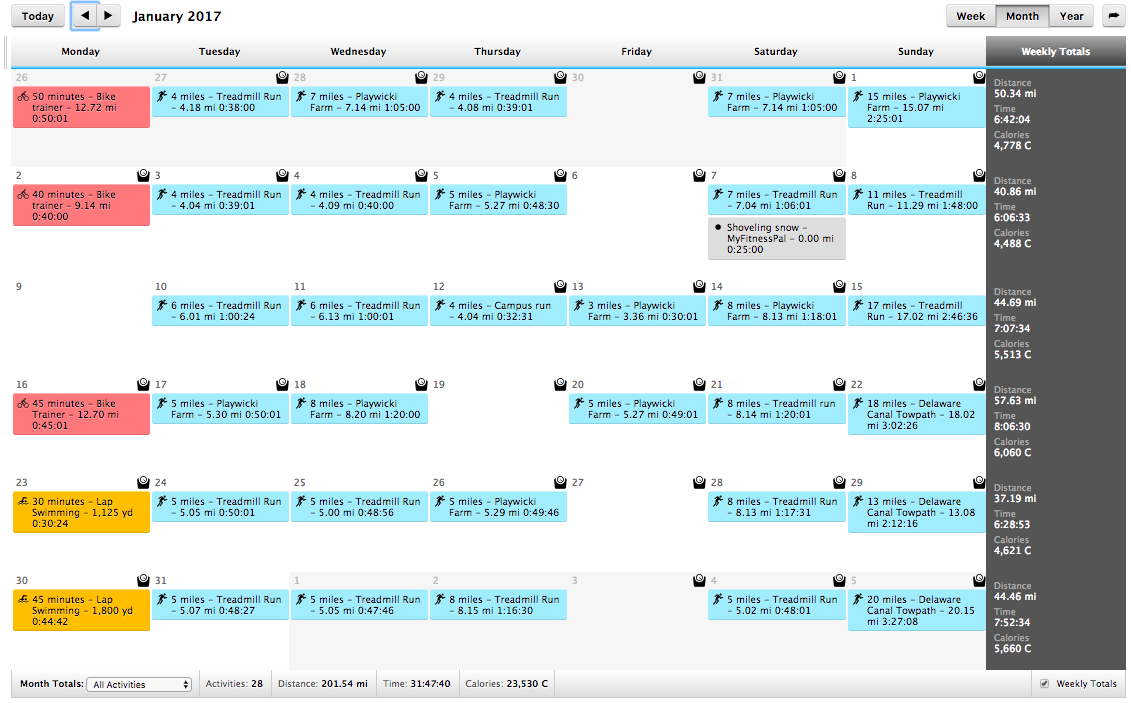Open the Shoveling snow MyFitnessPal entry
This screenshot has width=1131, height=703.
pyautogui.click(x=776, y=239)
